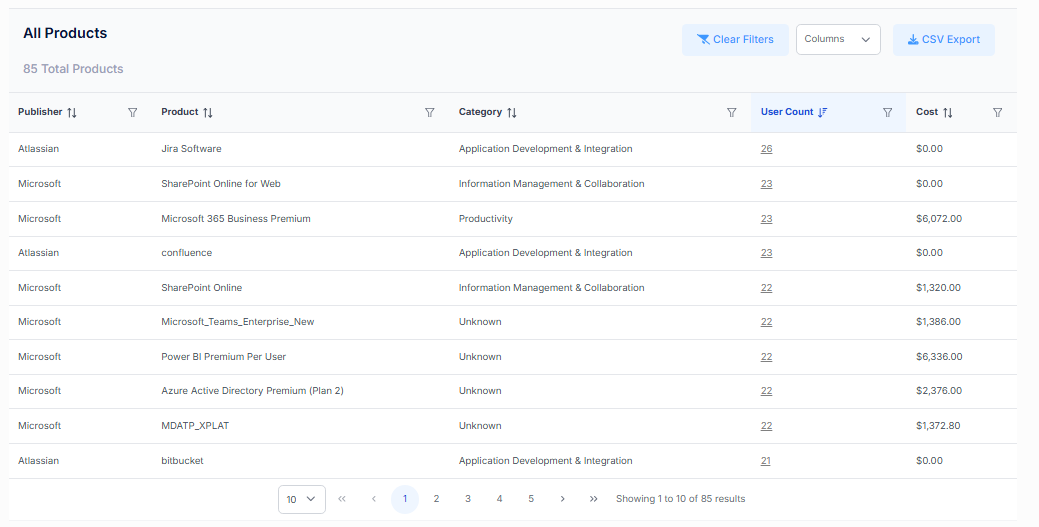
Task: Expand the Columns dropdown
Action: point(837,40)
